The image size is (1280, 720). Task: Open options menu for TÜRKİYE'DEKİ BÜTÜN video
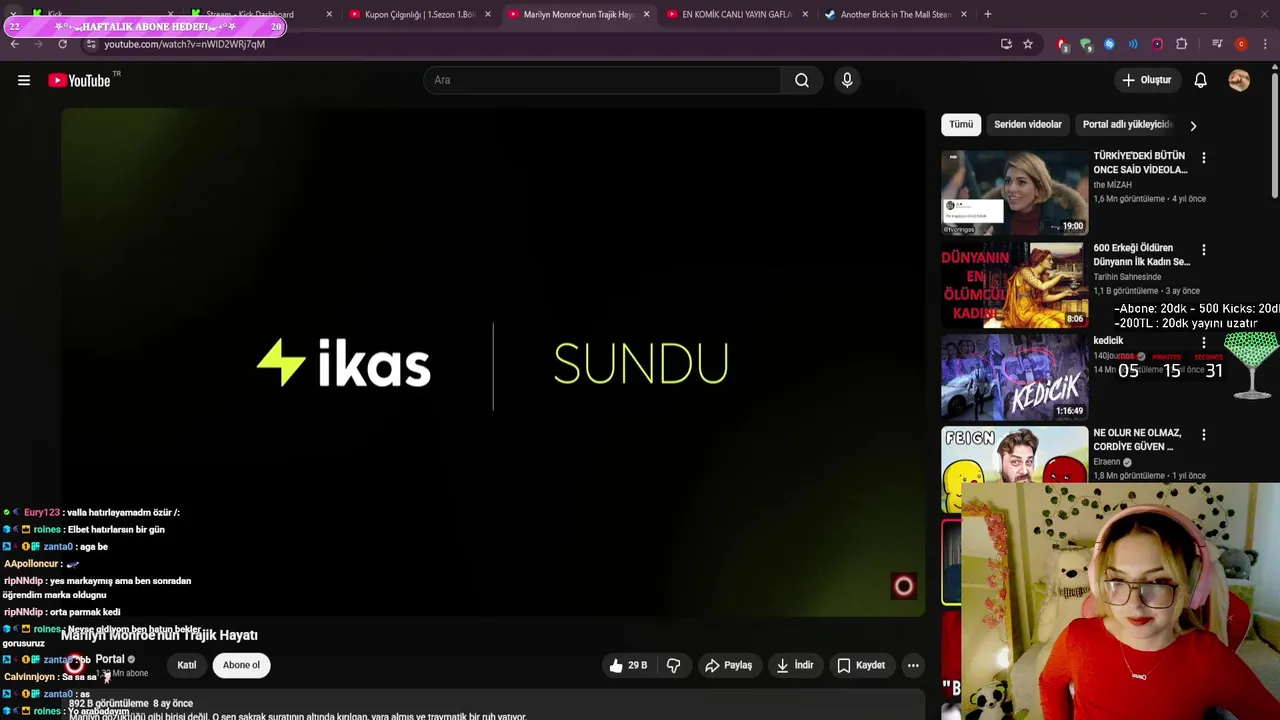(1204, 158)
